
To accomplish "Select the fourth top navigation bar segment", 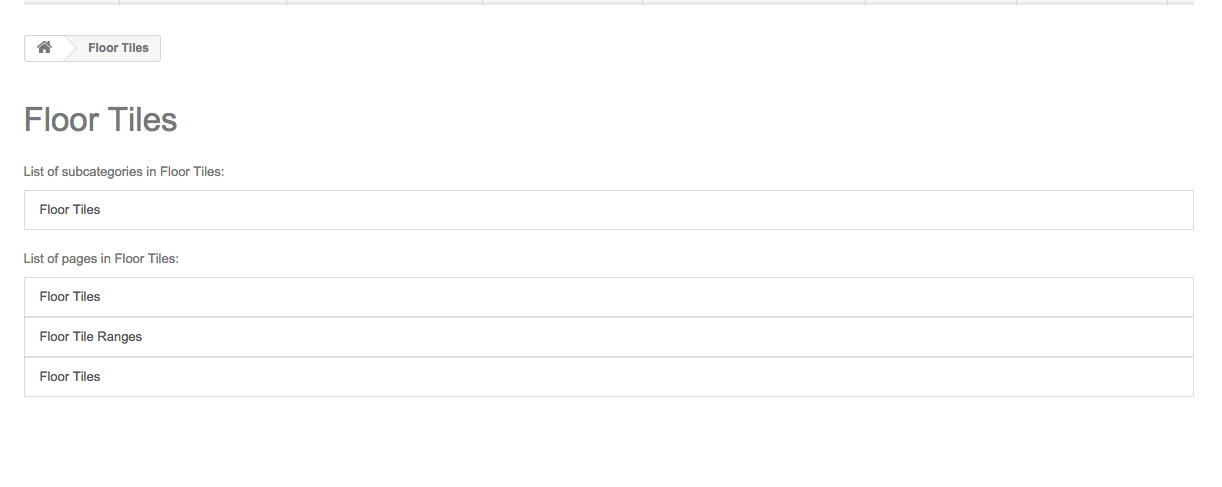I will 562,2.
